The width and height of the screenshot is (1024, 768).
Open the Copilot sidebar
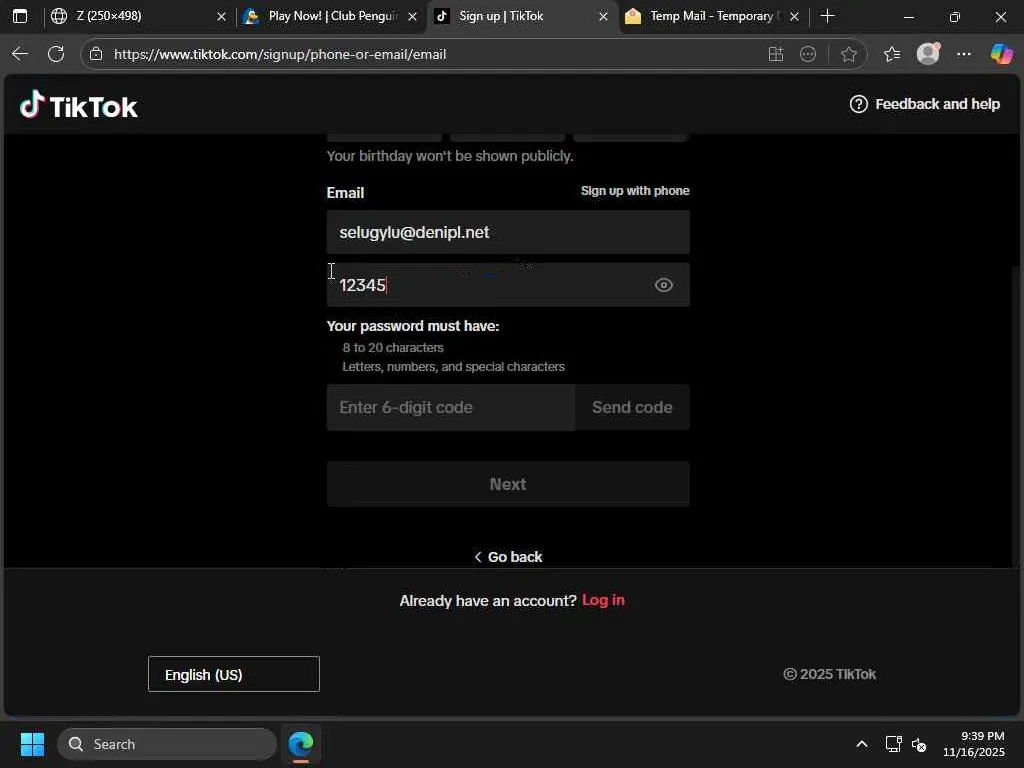(x=1001, y=54)
